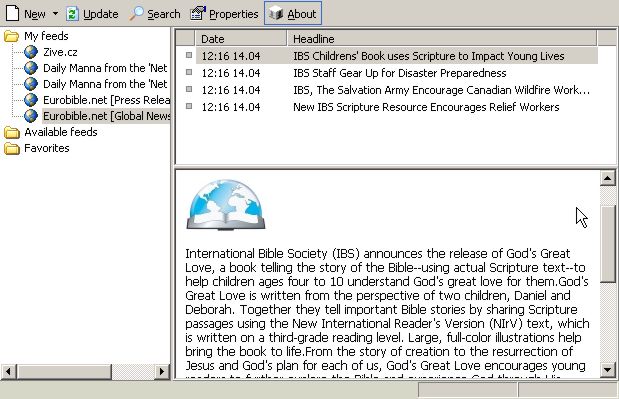619x399 pixels.
Task: Click the article's globe and book image
Action: tap(226, 205)
